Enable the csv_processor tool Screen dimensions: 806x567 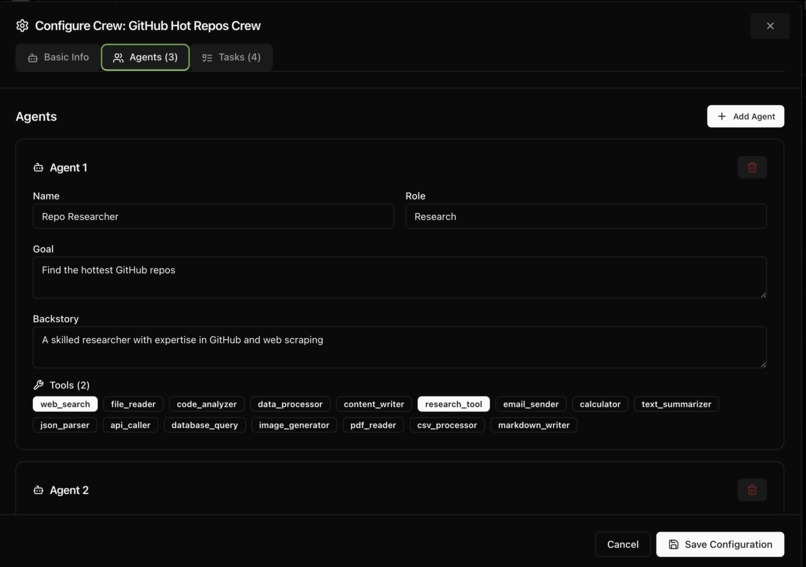tap(447, 425)
